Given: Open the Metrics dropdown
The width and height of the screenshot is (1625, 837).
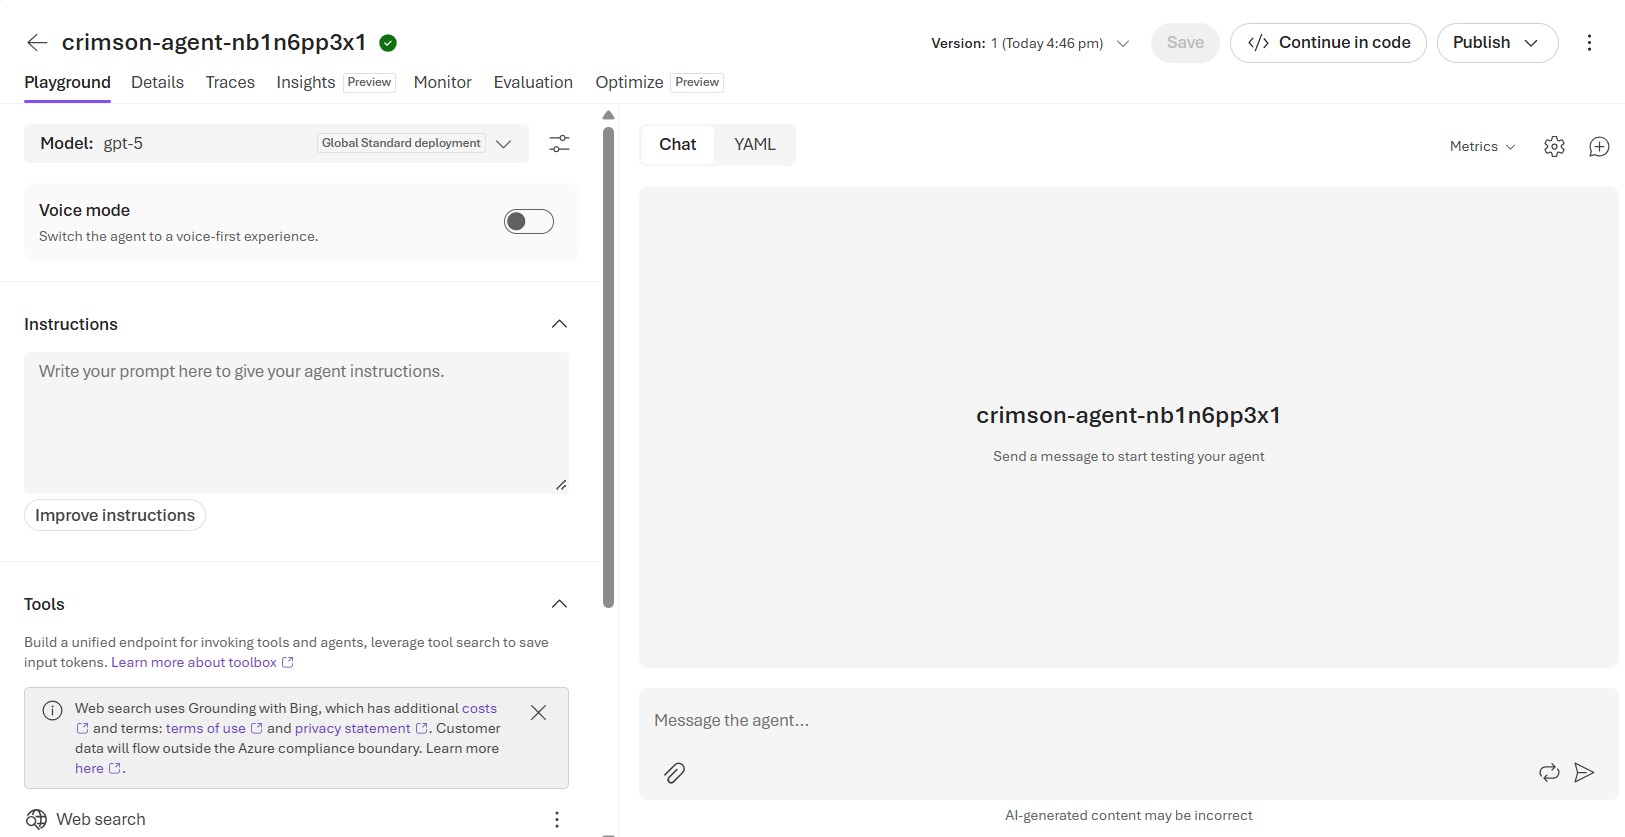Looking at the screenshot, I should coord(1482,147).
